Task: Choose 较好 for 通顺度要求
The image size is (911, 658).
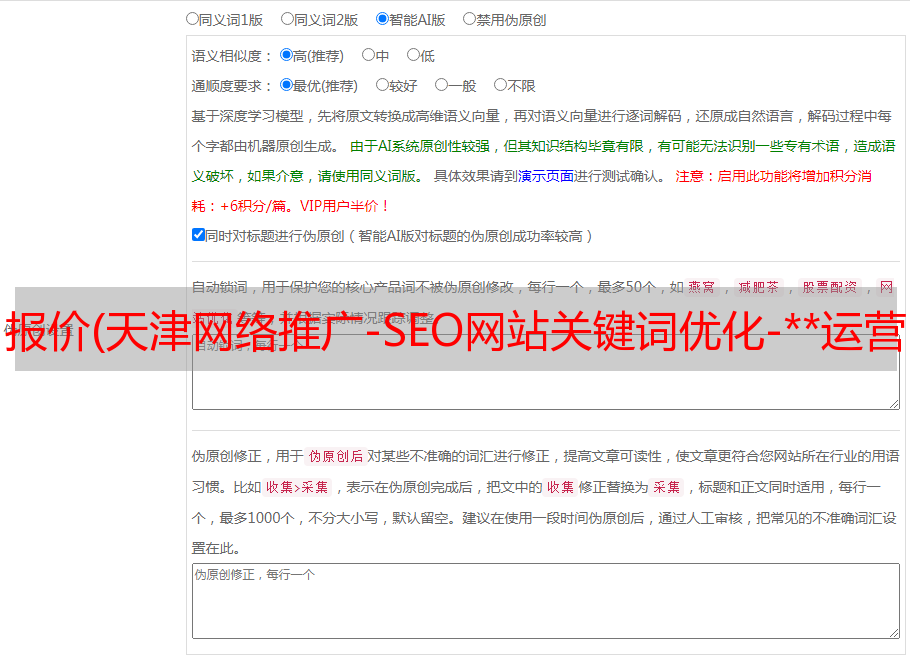Action: 383,85
